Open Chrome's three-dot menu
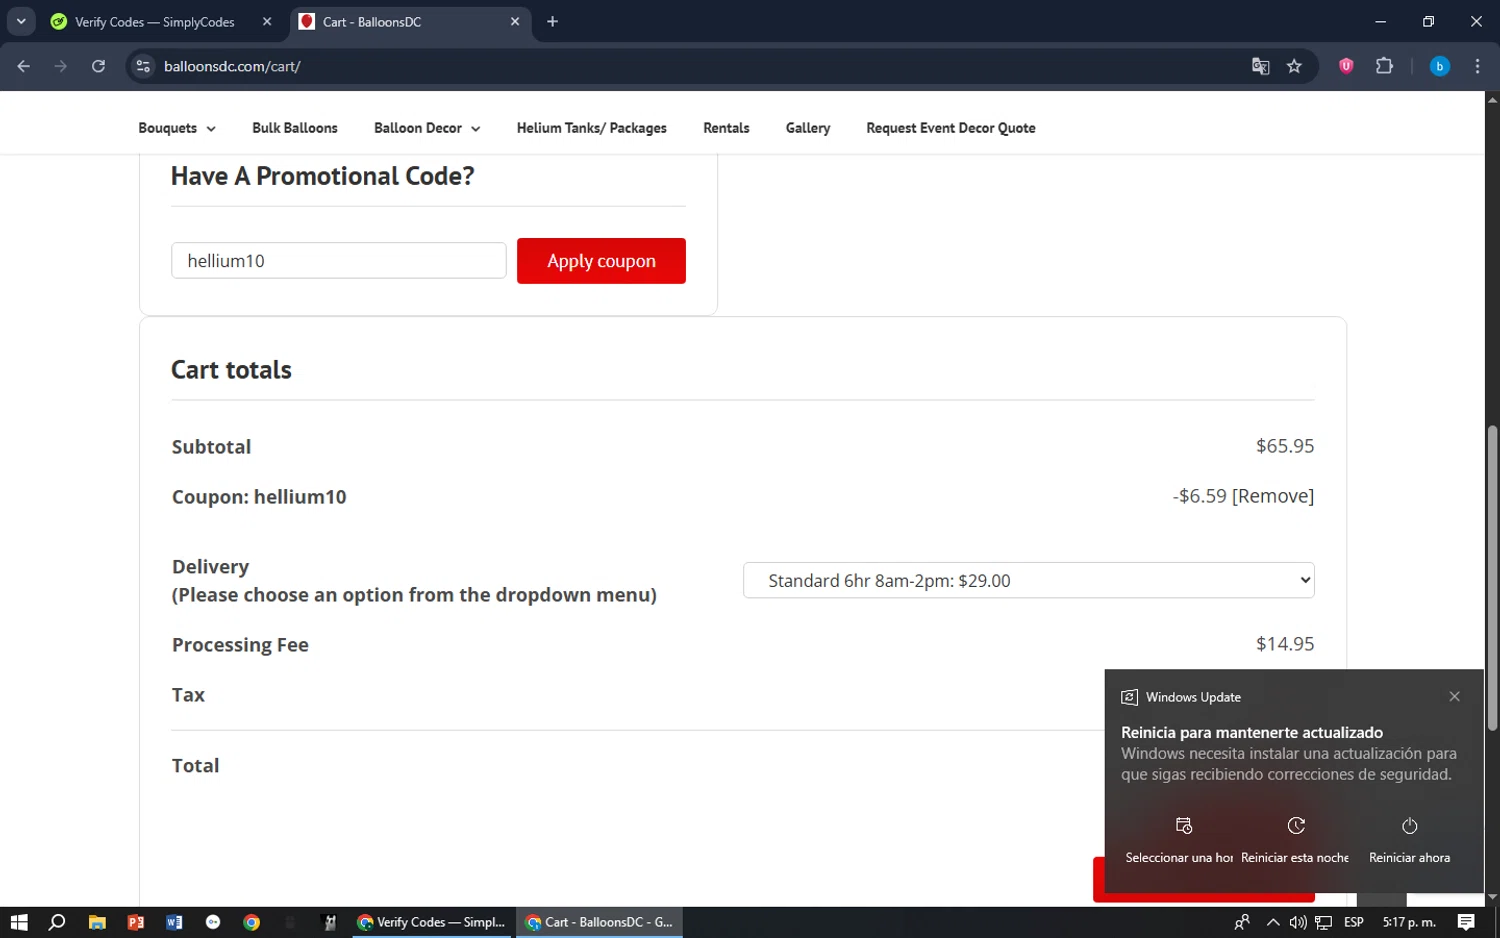The height and width of the screenshot is (938, 1500). point(1477,66)
